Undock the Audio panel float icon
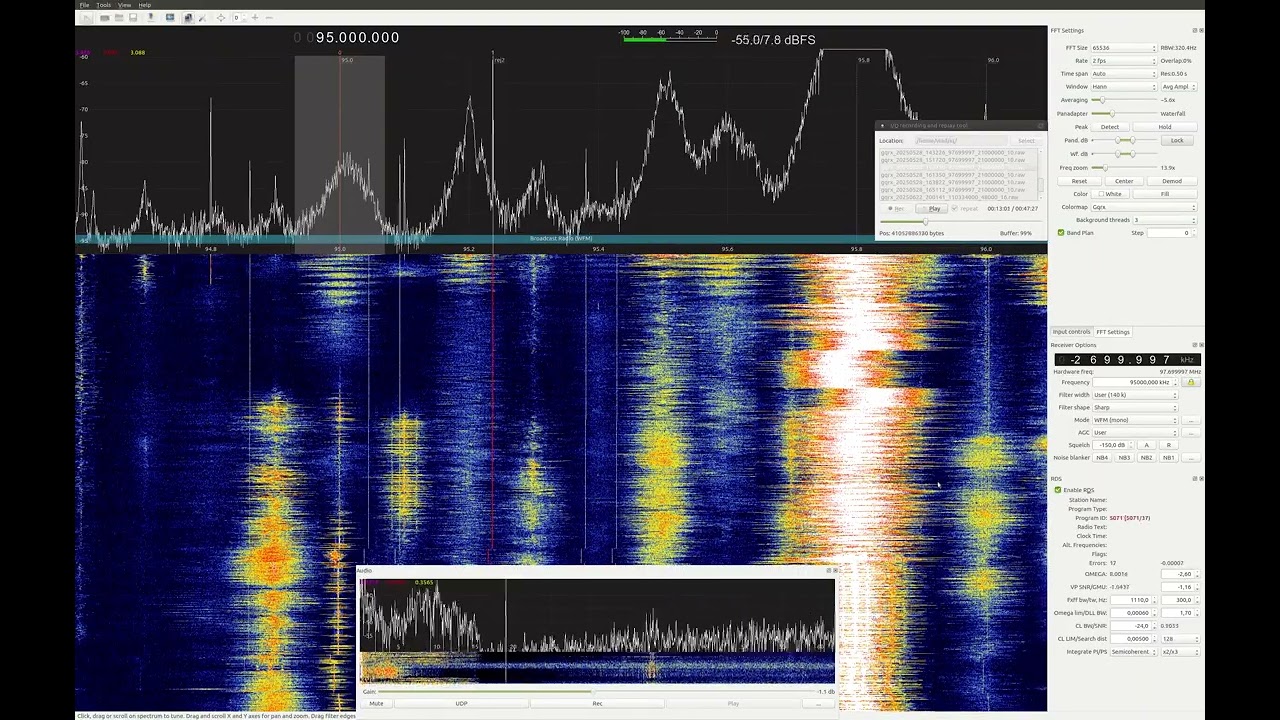 828,571
